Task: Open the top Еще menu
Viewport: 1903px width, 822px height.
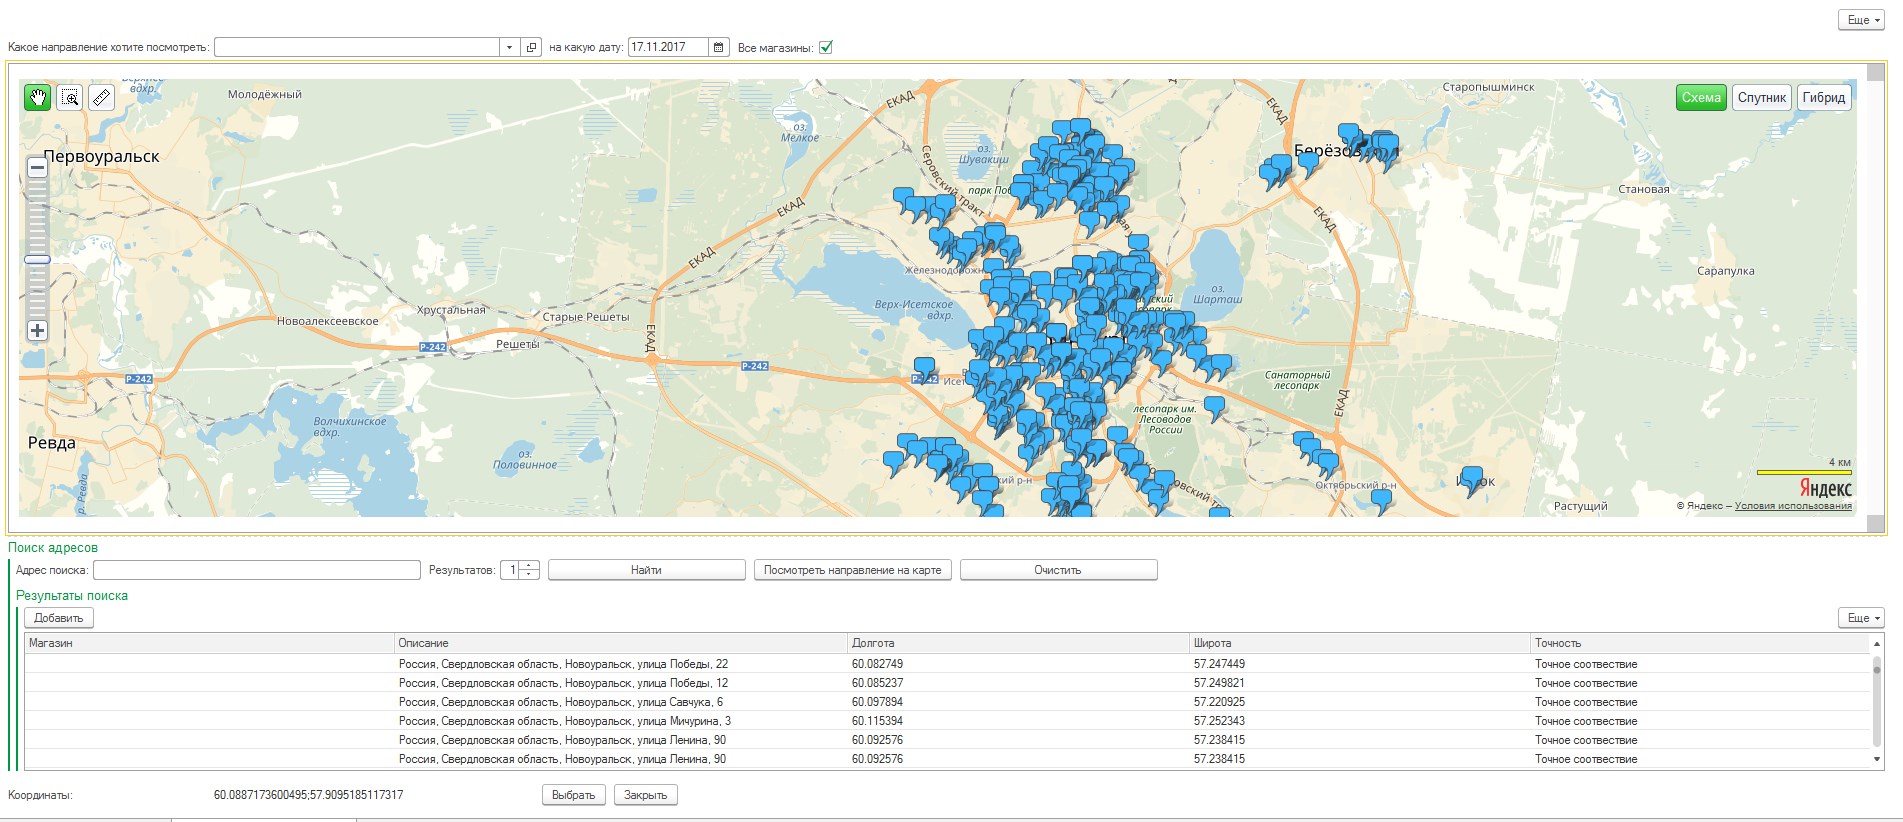Action: [1862, 20]
